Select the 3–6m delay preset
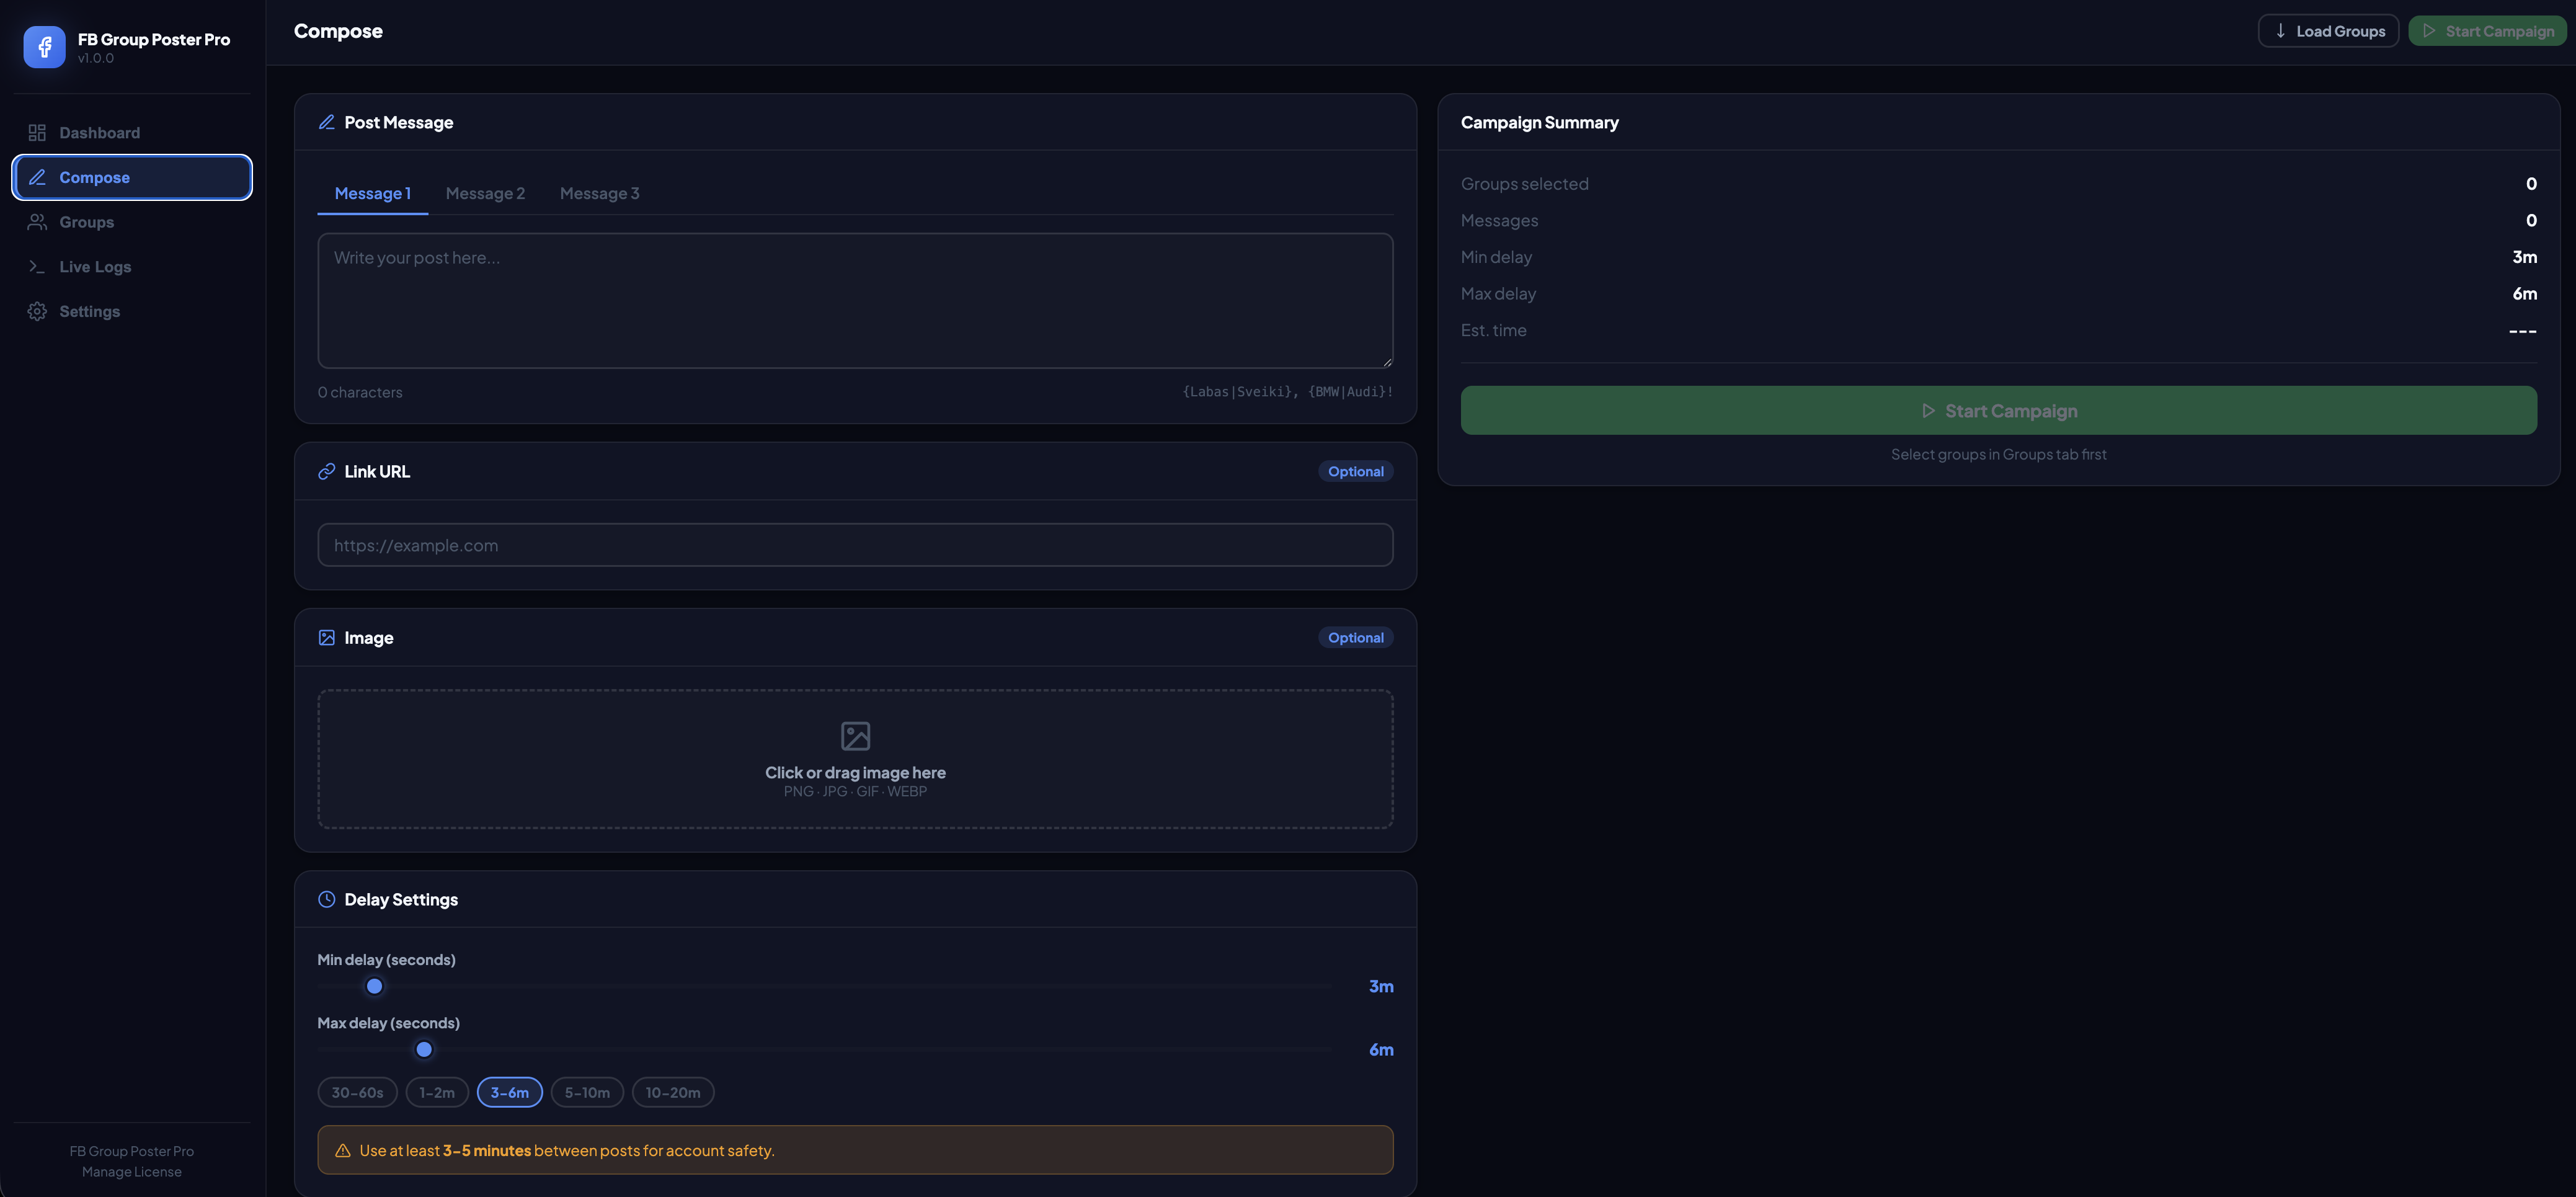Screen dimensions: 2576x1197 coord(510,1092)
